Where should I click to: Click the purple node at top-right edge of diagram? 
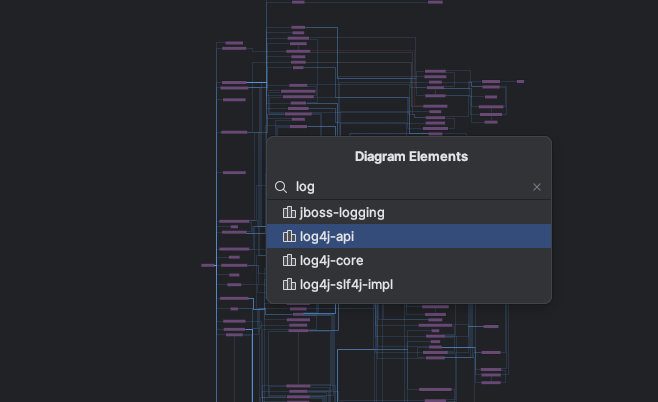pos(435,2)
